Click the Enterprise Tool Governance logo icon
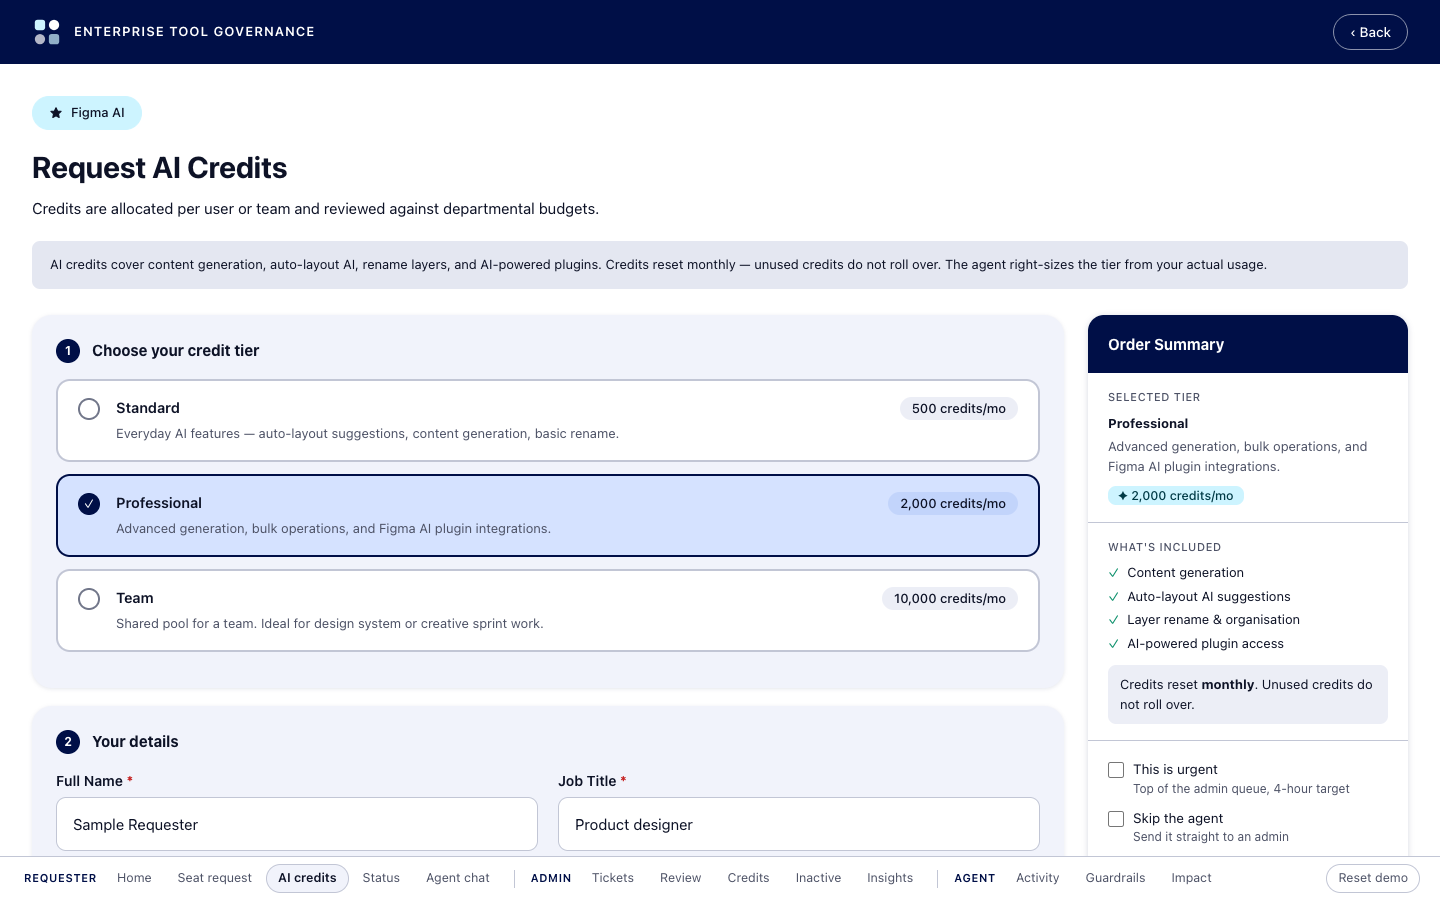Screen dimensions: 1440x900 click(47, 32)
